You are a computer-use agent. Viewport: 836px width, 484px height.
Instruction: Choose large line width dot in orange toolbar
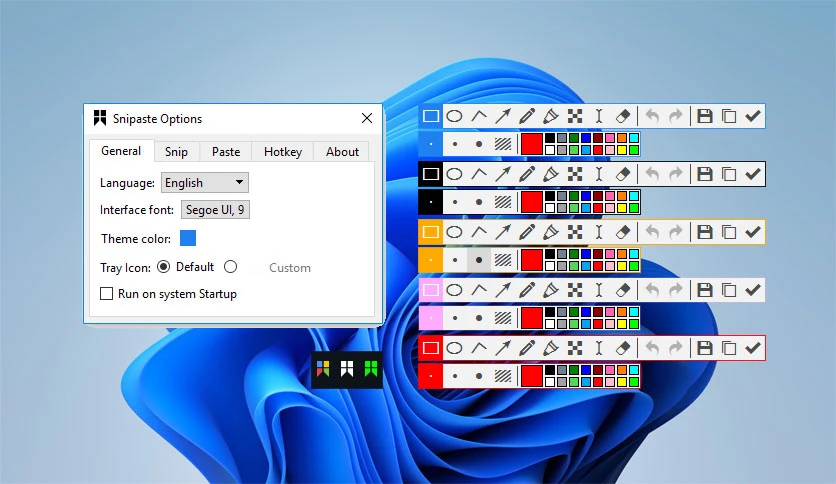click(479, 260)
